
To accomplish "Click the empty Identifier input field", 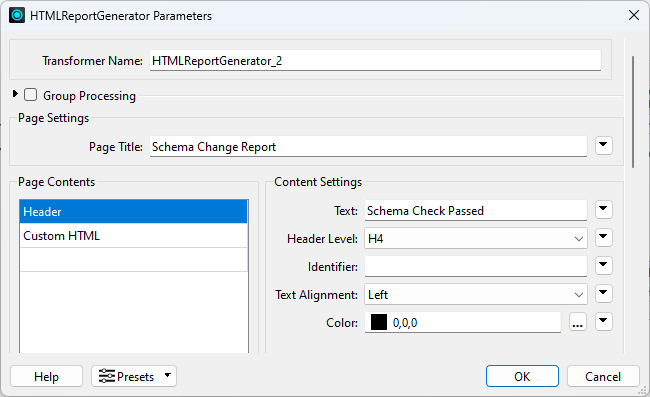I will click(x=475, y=266).
